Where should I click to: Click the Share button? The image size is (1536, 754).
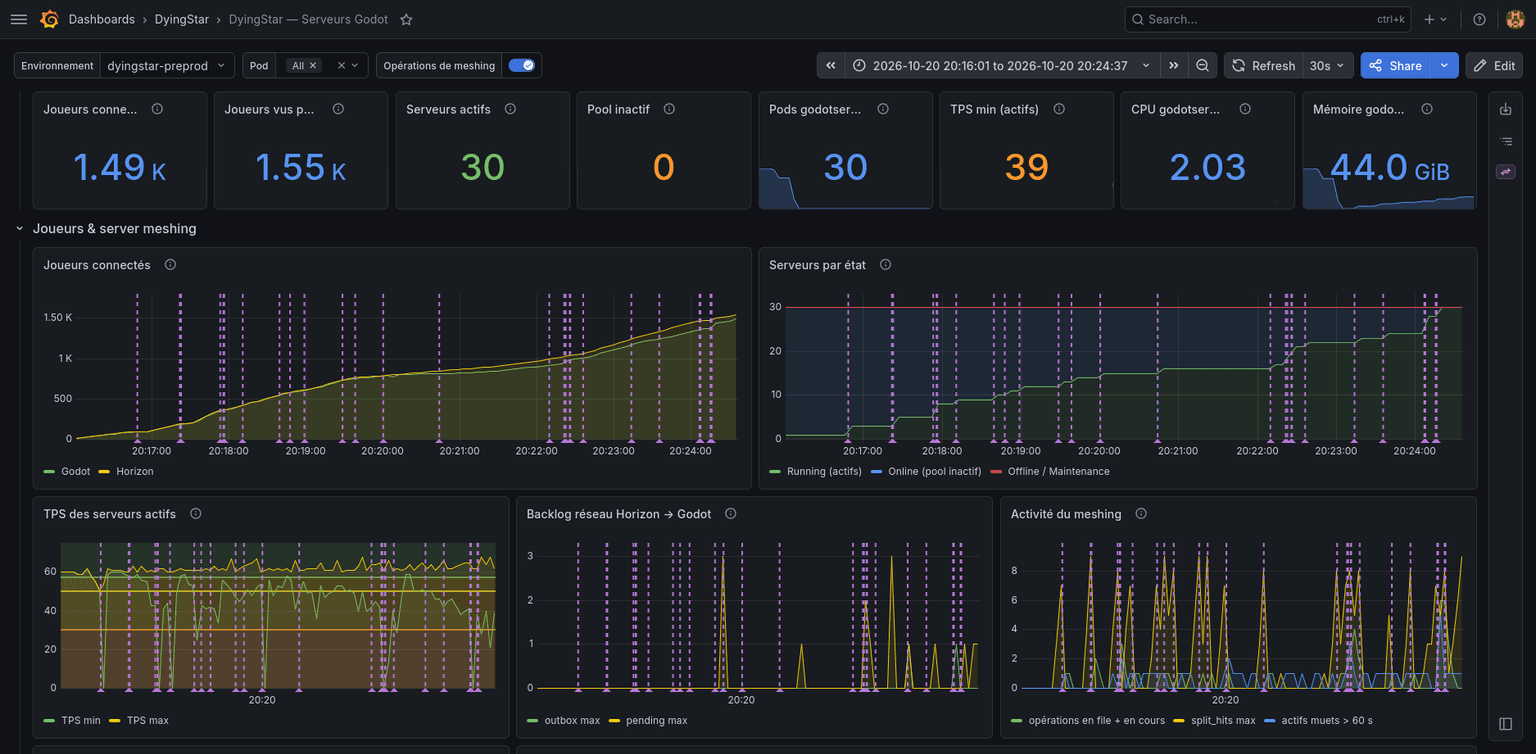pos(1396,65)
